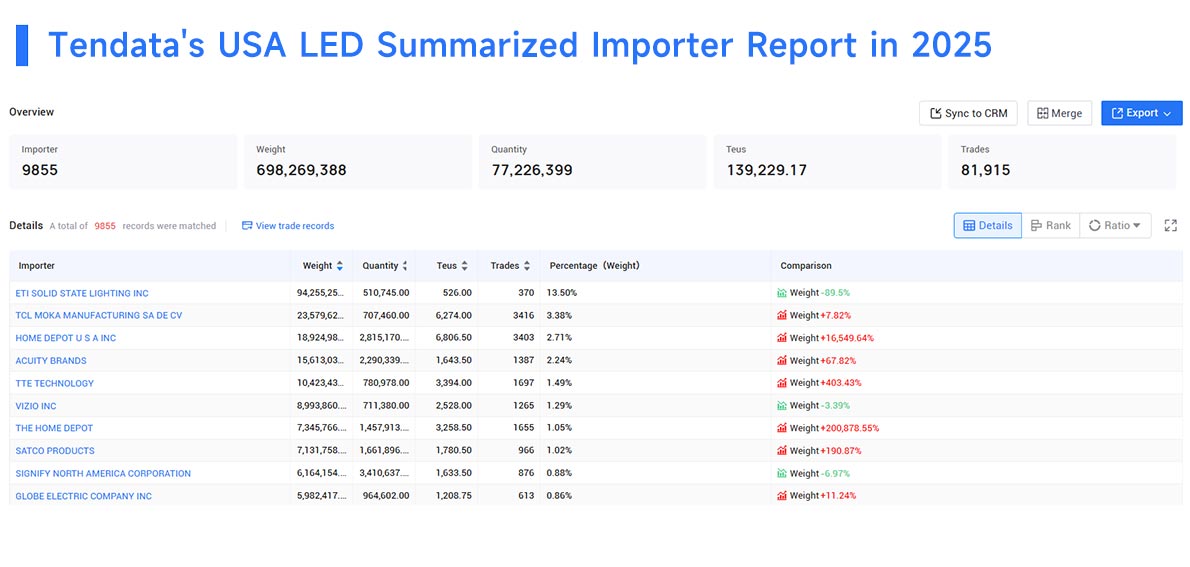This screenshot has height=567, width=1190.
Task: Select comparison value Weight +200,878.55%
Action: click(834, 428)
